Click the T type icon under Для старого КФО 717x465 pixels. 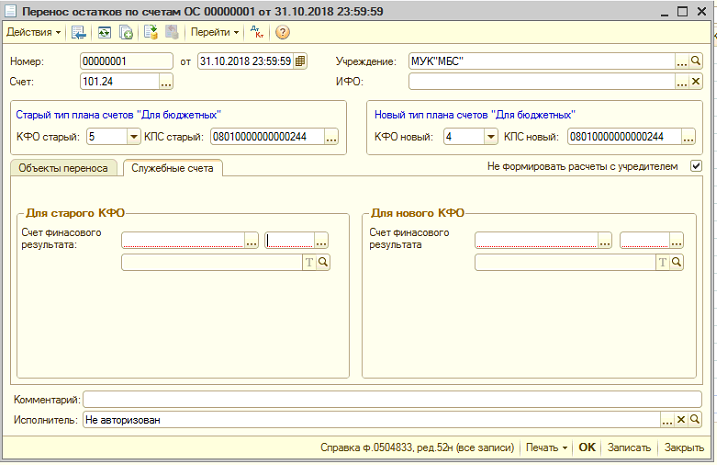309,262
